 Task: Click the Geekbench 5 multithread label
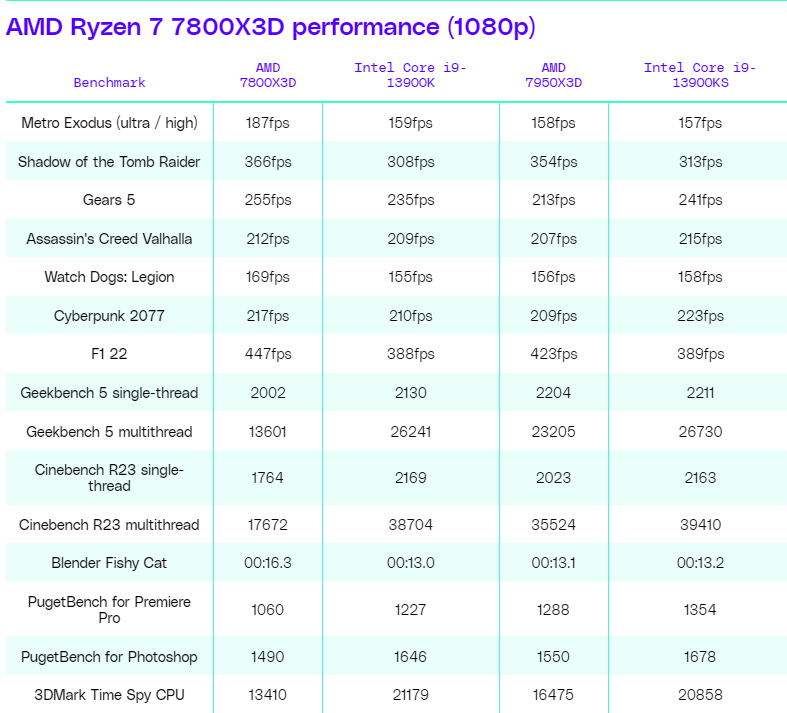tap(109, 432)
